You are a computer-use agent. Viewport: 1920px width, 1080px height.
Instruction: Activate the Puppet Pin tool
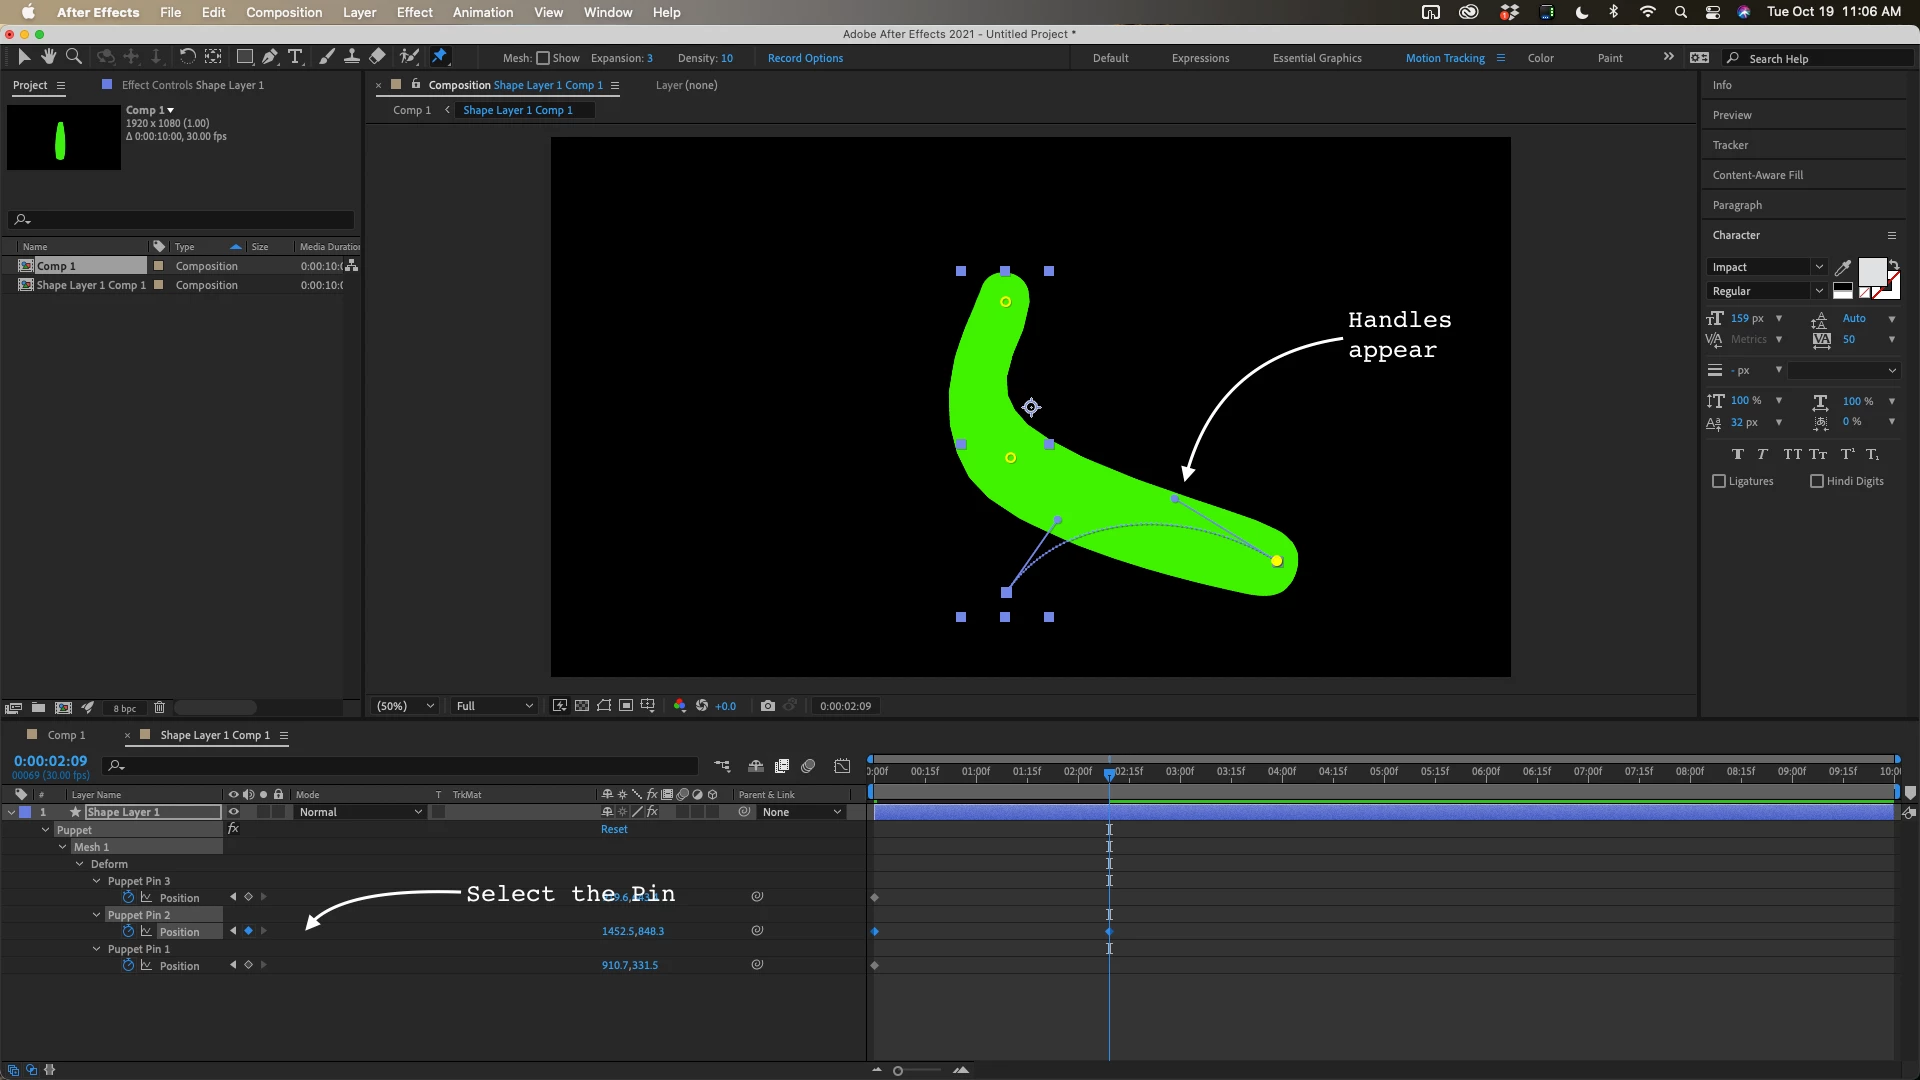pos(439,57)
